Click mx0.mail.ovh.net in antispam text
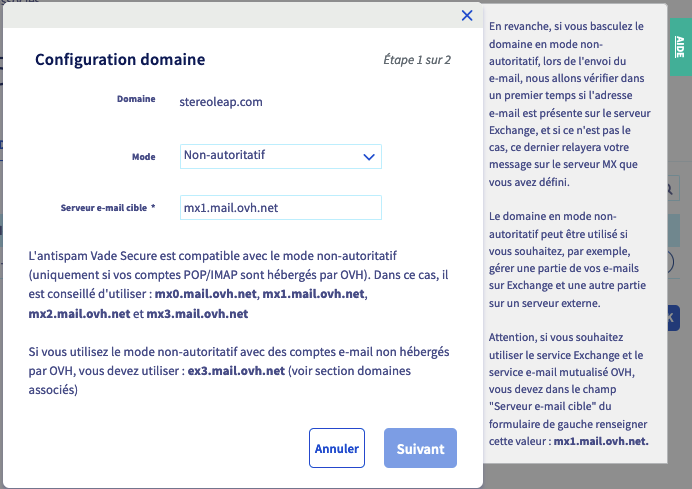 [206, 294]
